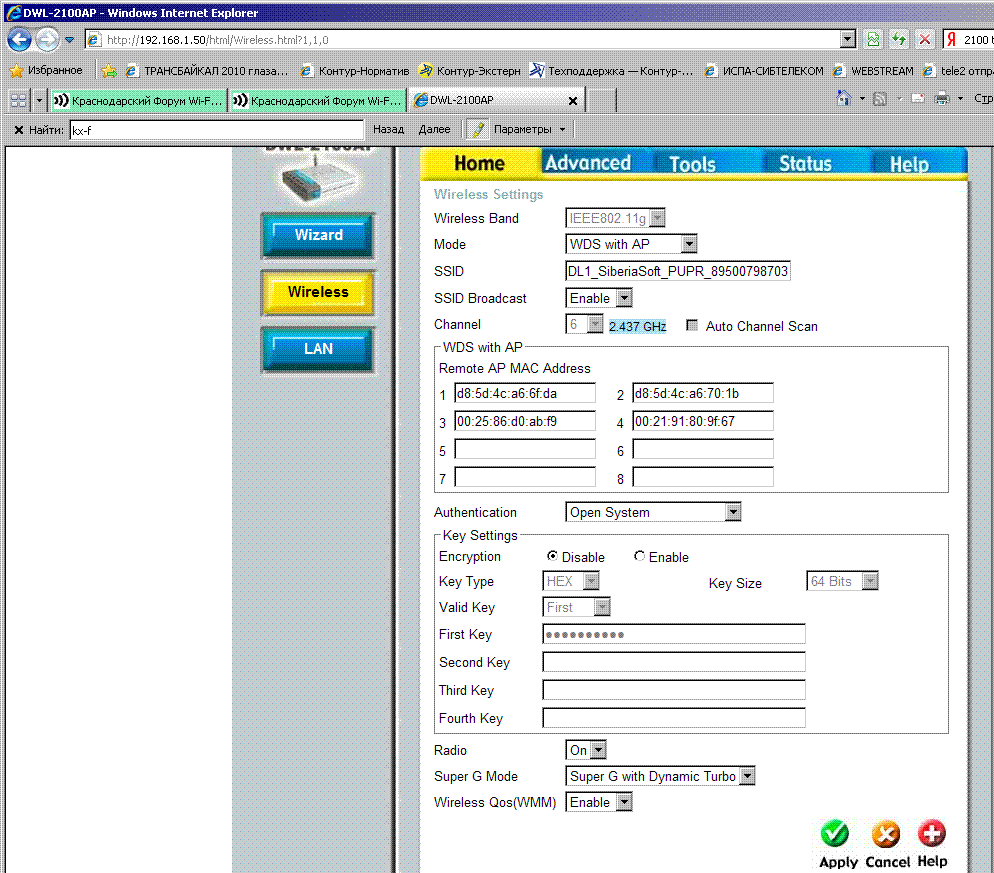Open the WEBSTREAM favorites link
The image size is (994, 873).
point(874,70)
